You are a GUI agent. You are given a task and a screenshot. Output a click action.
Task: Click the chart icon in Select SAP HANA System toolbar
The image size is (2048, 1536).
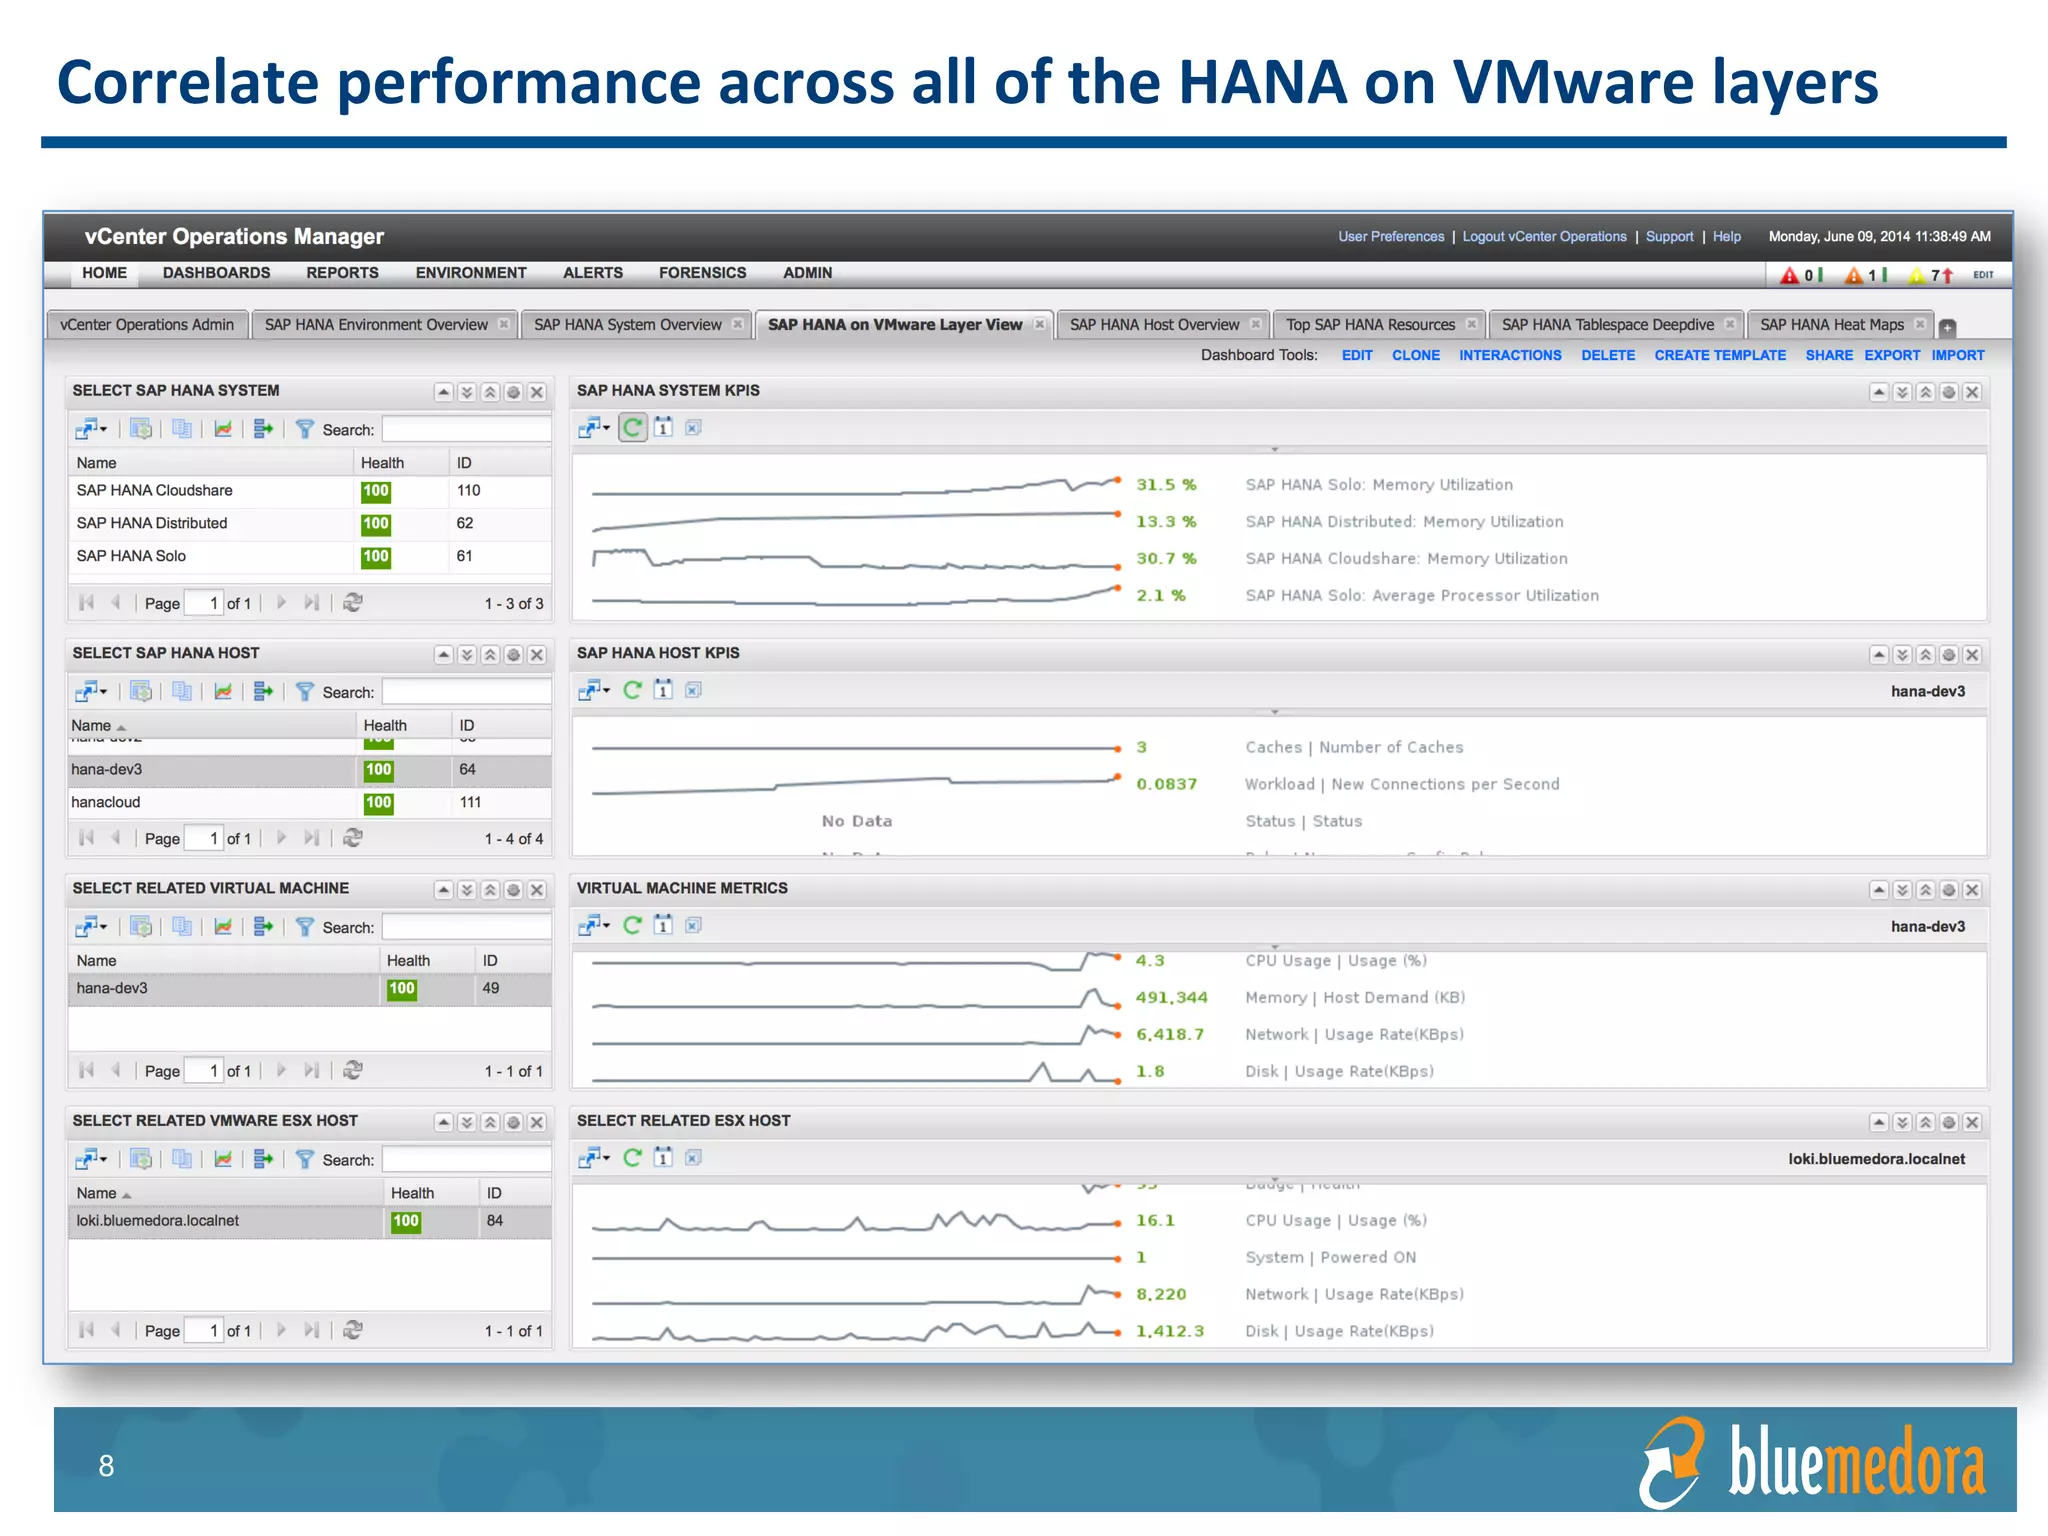[x=223, y=429]
